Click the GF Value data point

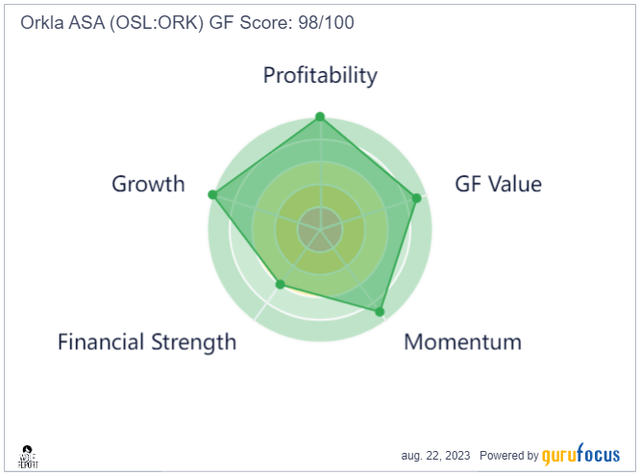pos(417,198)
